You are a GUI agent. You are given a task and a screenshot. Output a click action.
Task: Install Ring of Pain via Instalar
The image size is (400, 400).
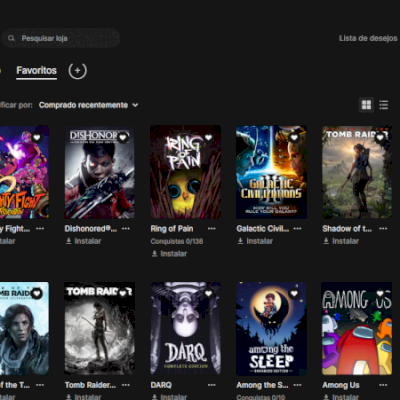click(x=169, y=254)
